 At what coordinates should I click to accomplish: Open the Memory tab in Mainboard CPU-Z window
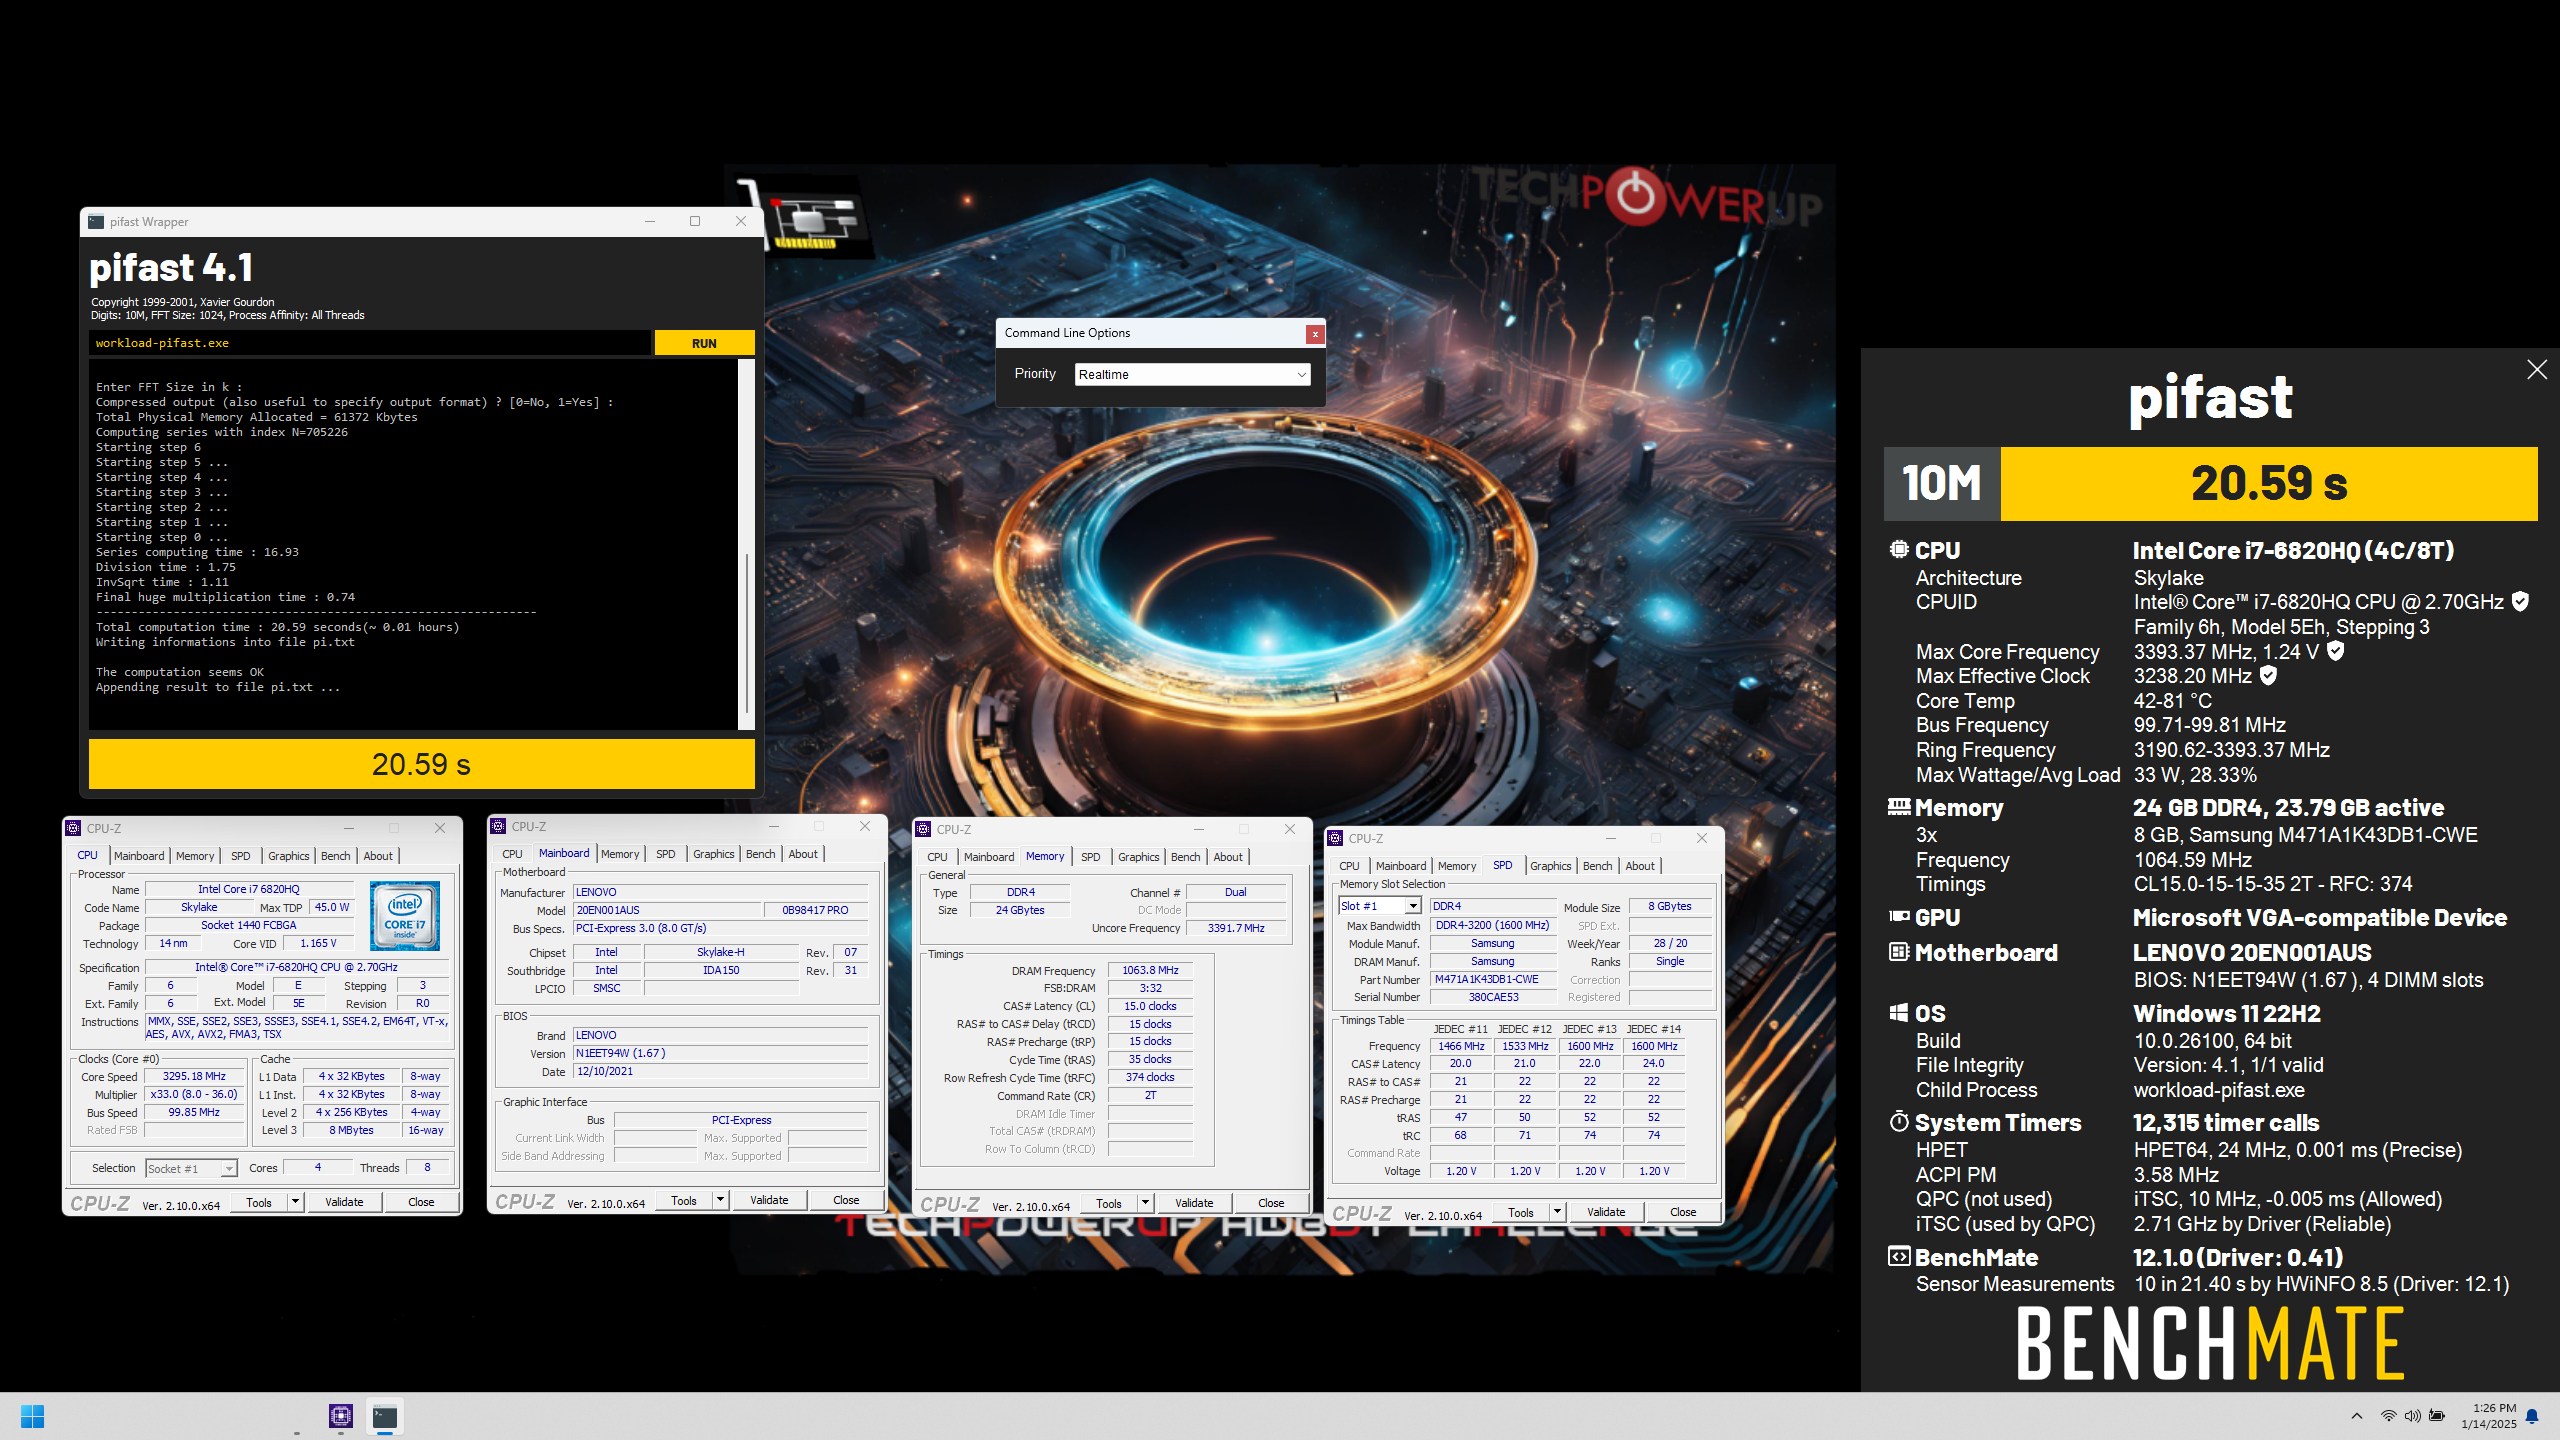(620, 854)
